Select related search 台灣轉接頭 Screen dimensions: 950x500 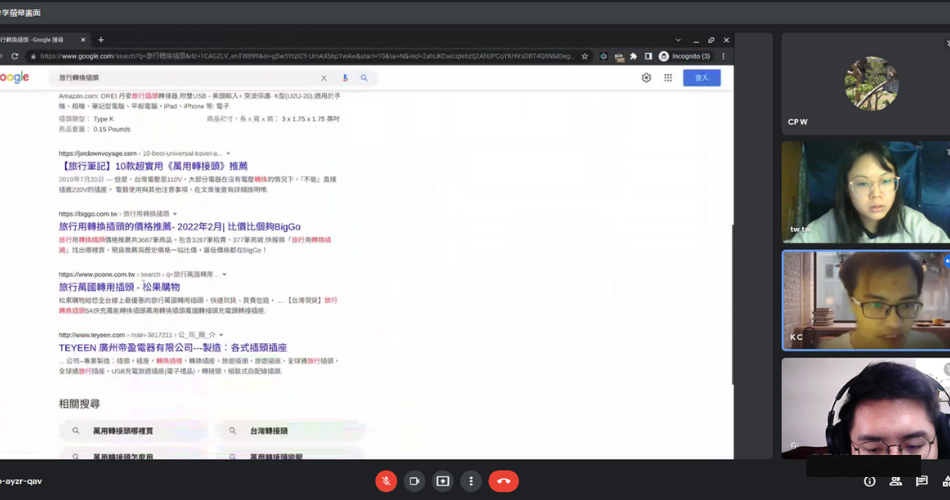point(290,431)
